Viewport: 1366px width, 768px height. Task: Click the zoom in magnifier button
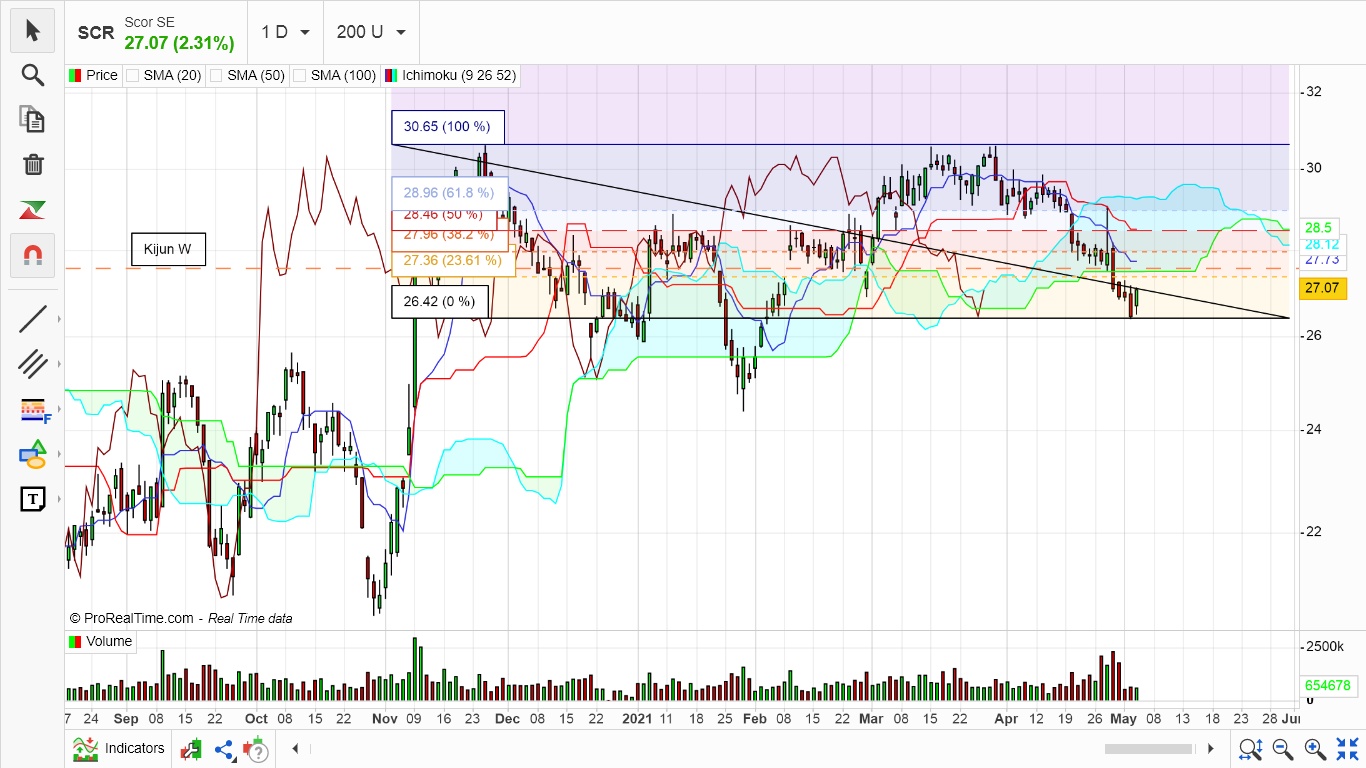click(1315, 748)
